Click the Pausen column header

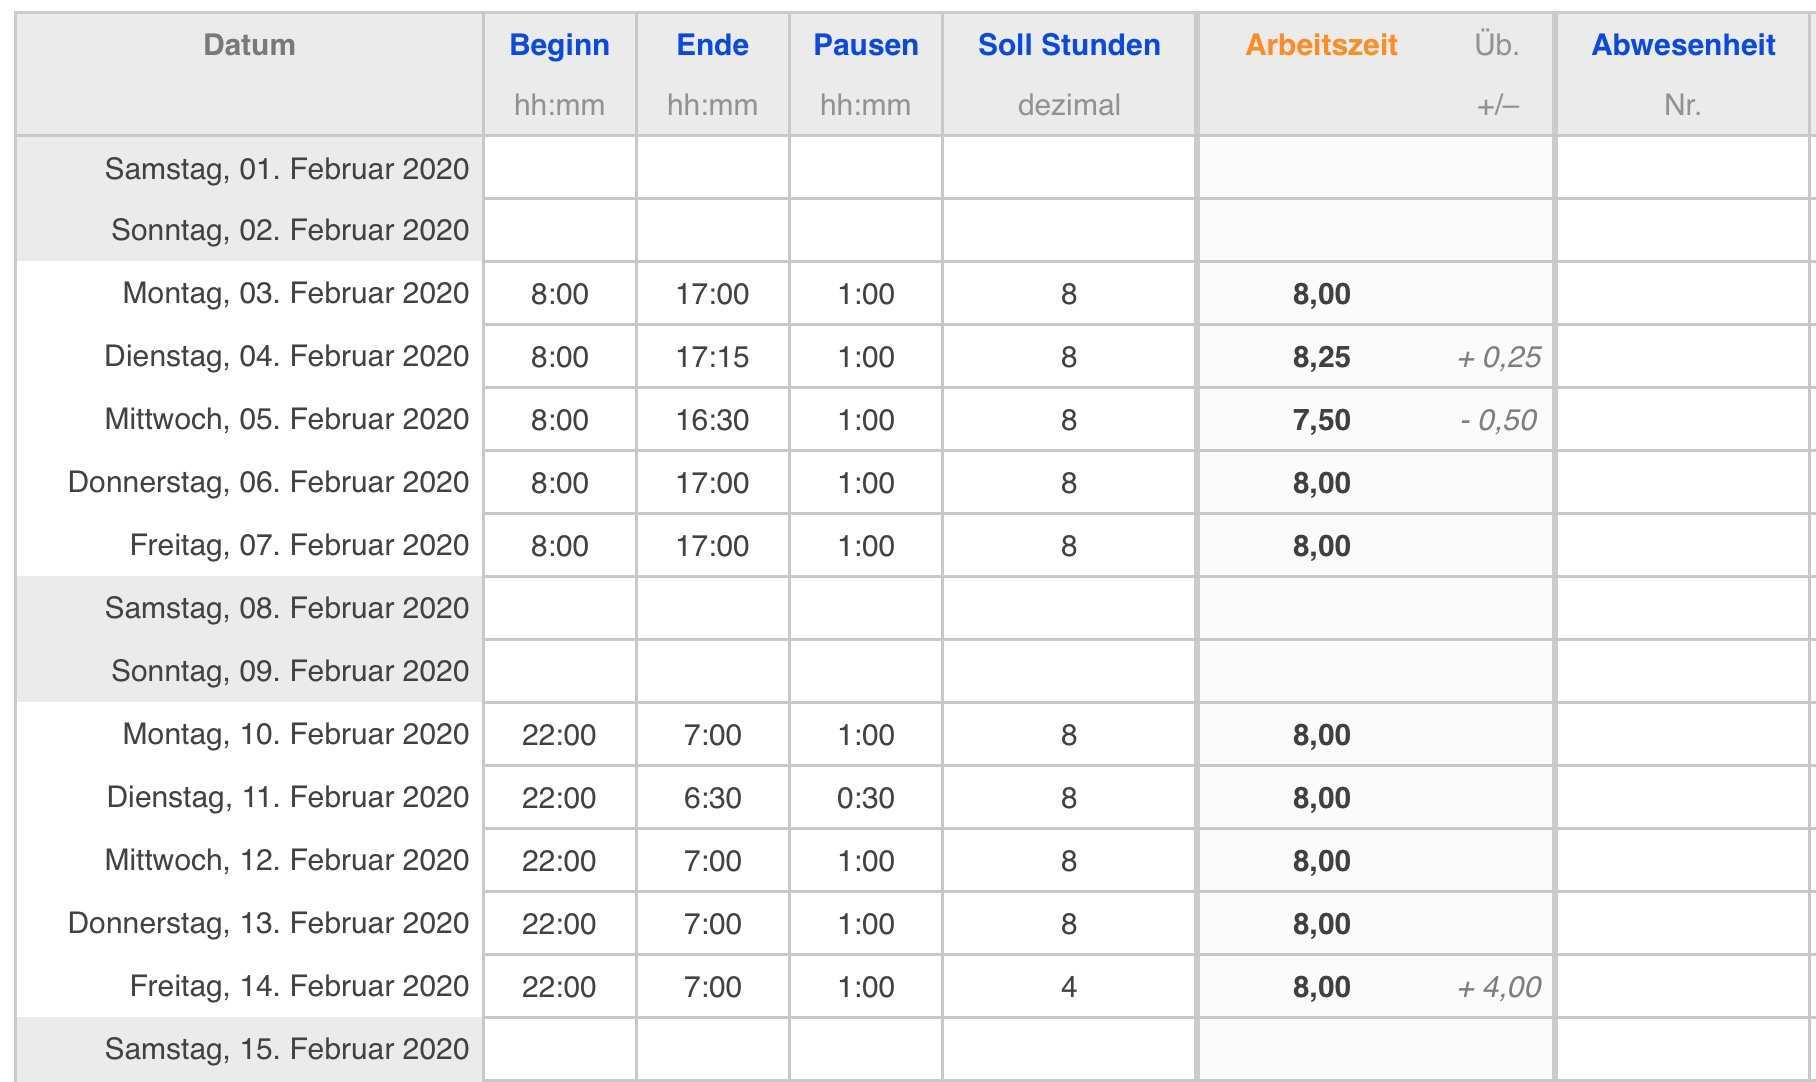click(x=865, y=45)
